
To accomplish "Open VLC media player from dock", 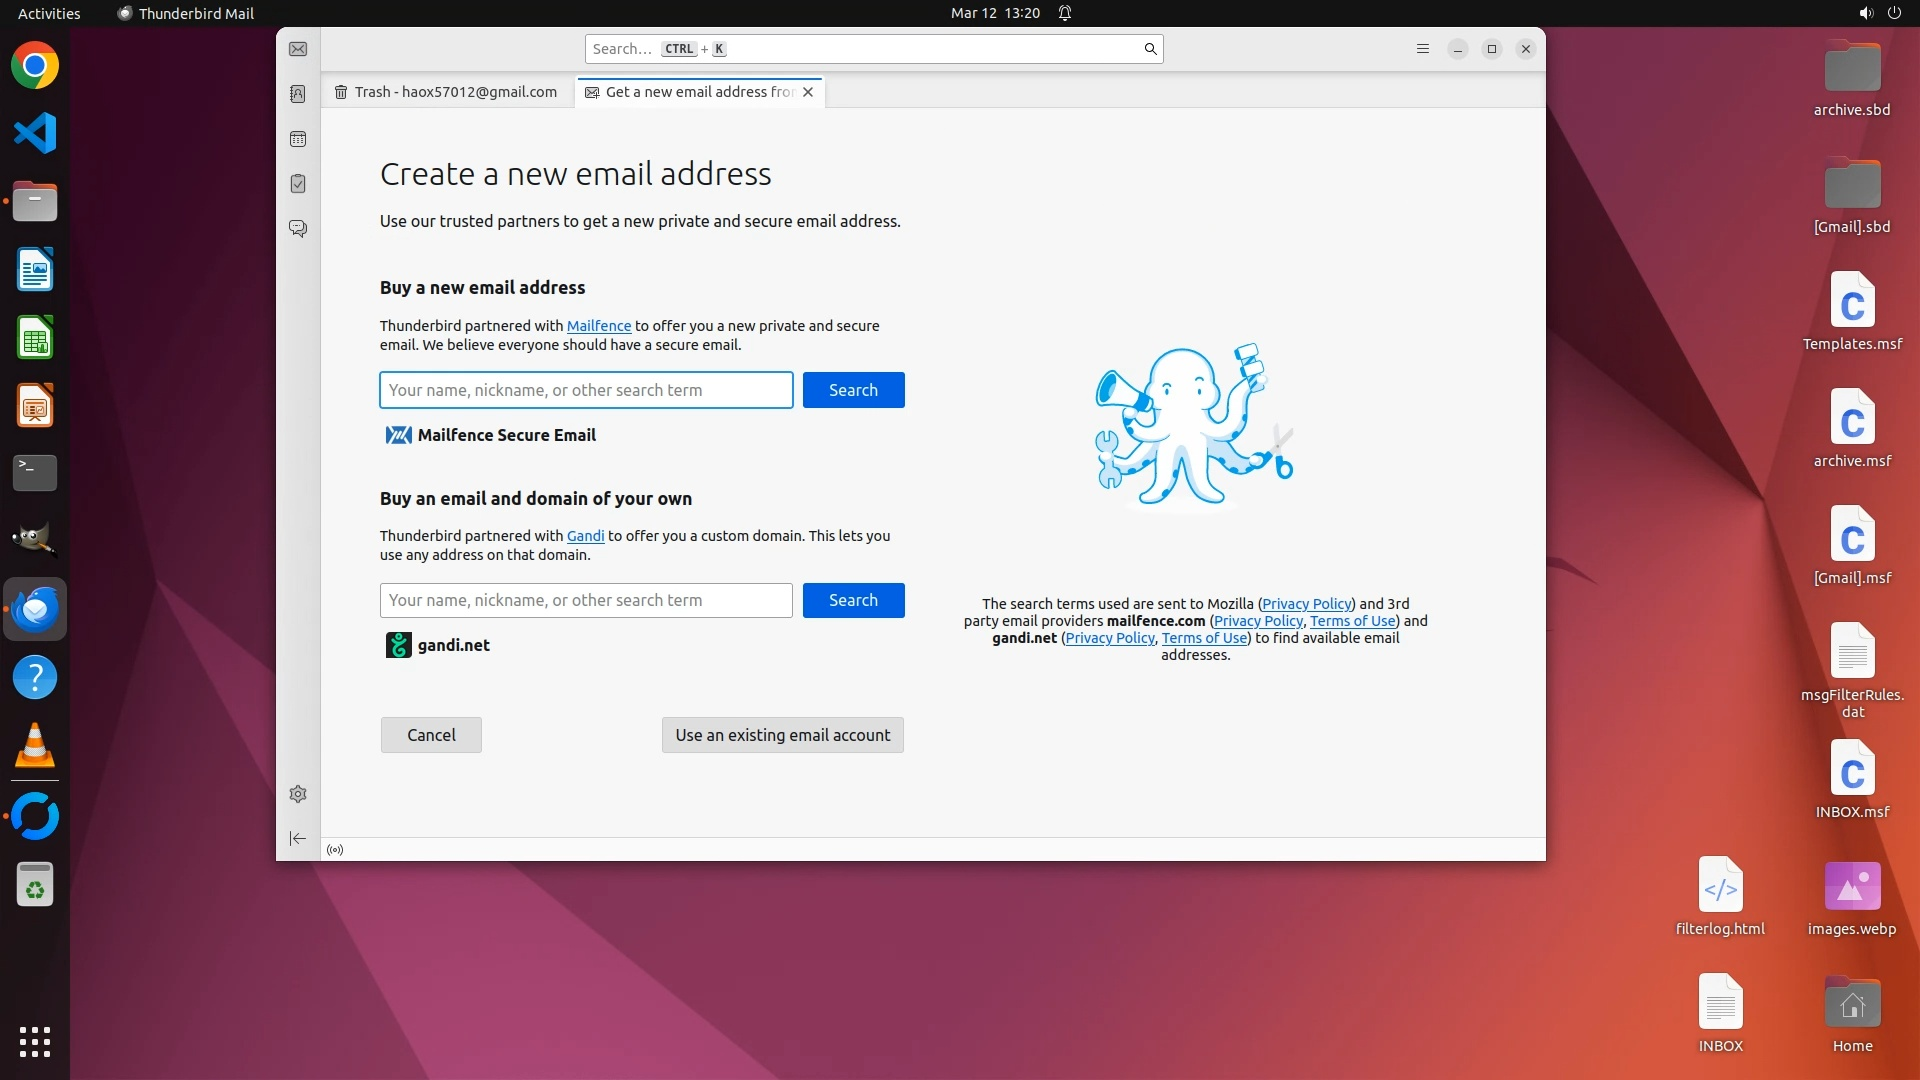I will click(35, 746).
